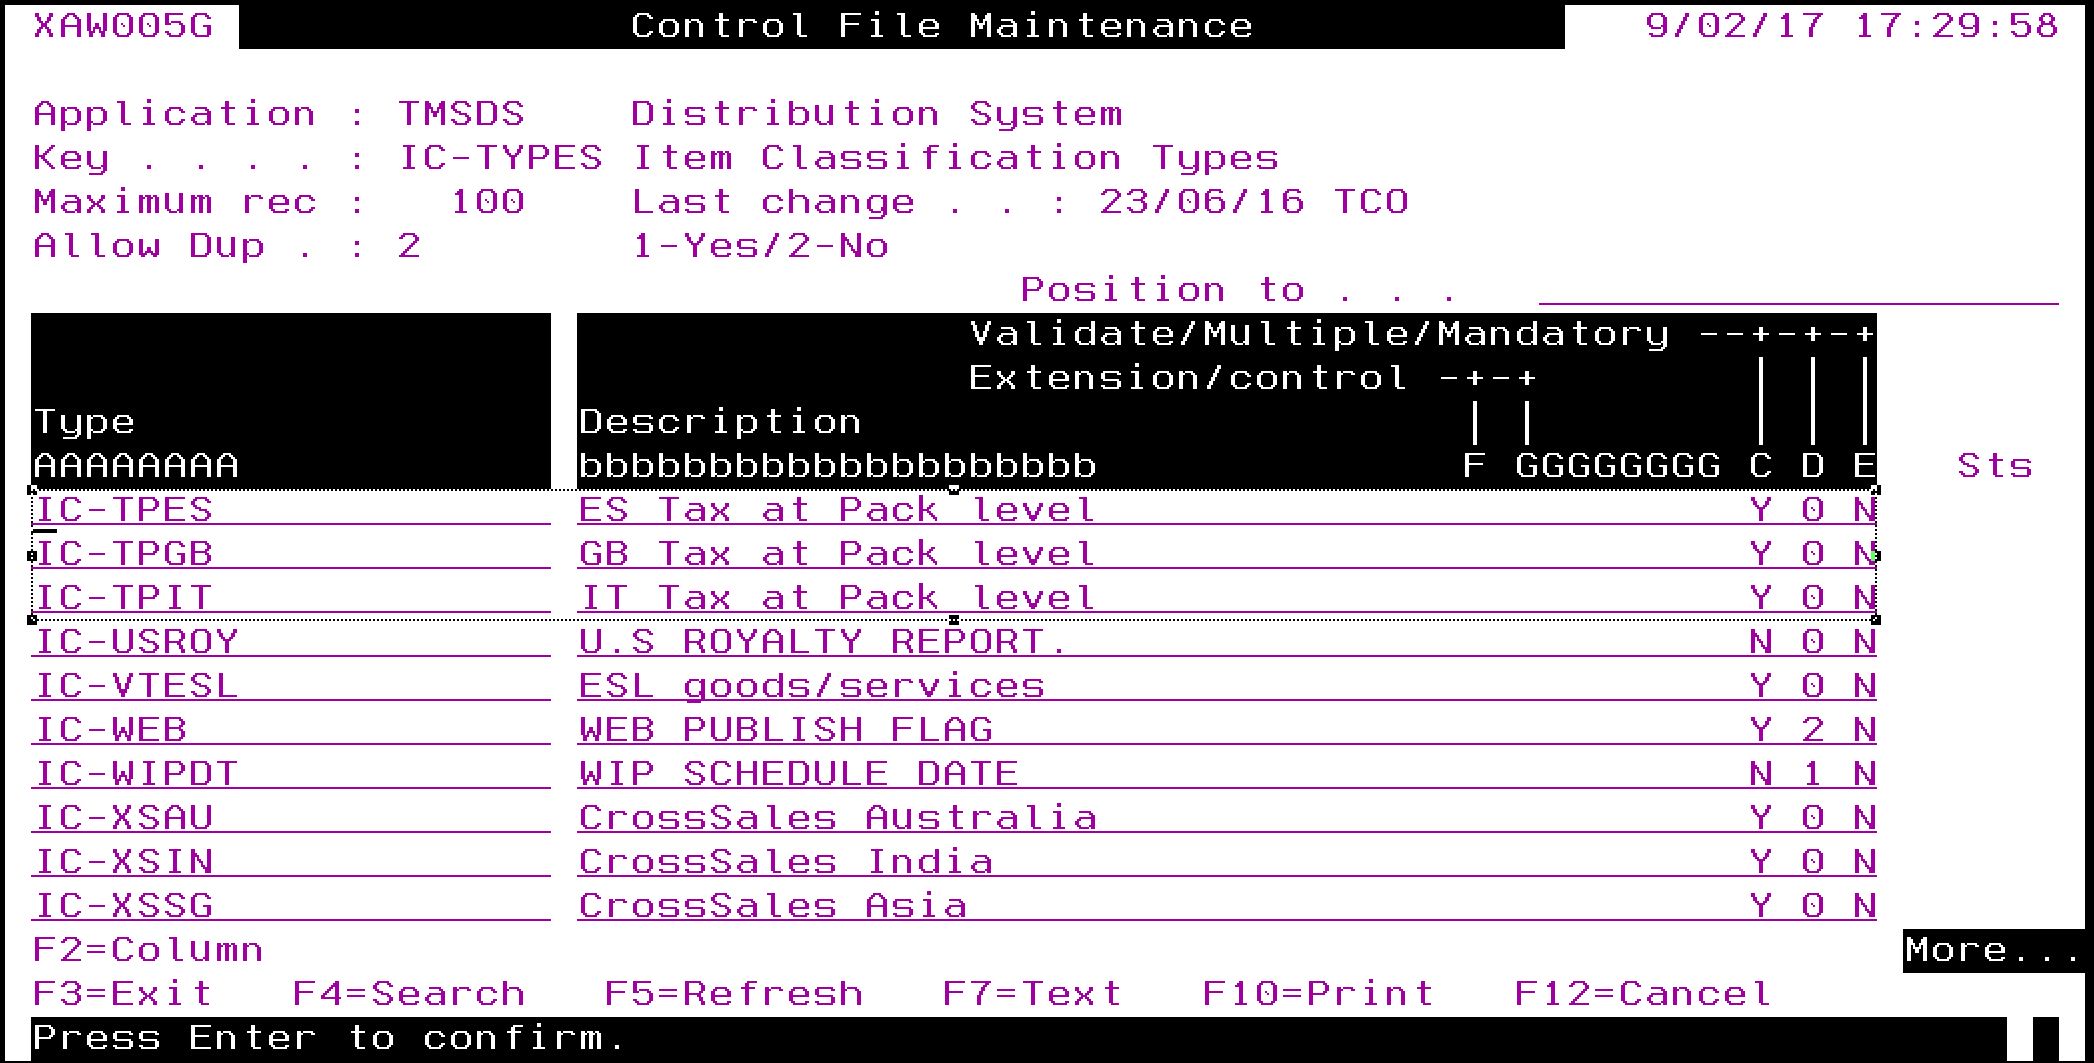Click Validate value N in IC-WIPDT row
2094x1063 pixels.
tap(1761, 773)
